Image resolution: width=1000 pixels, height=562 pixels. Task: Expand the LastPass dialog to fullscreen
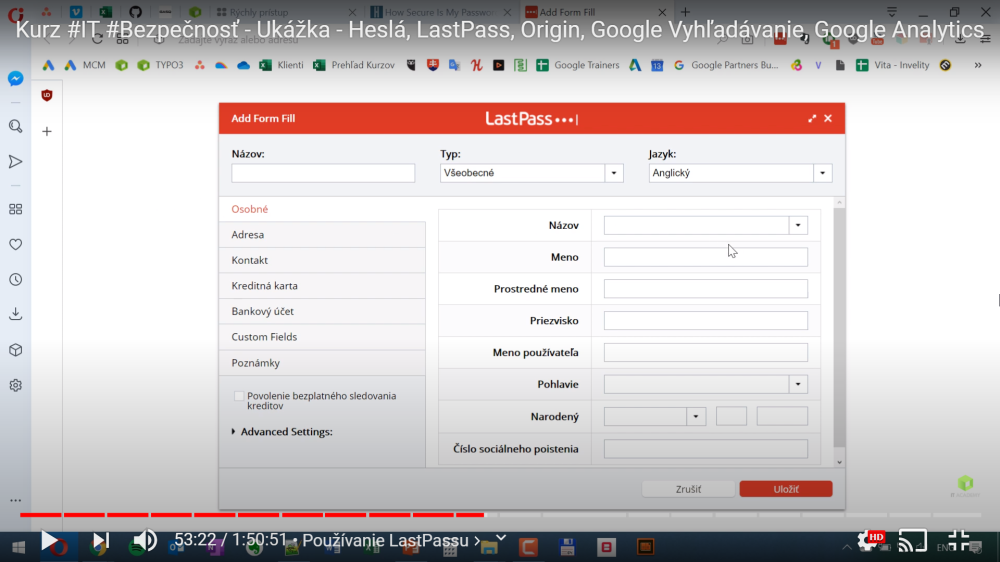tap(812, 119)
